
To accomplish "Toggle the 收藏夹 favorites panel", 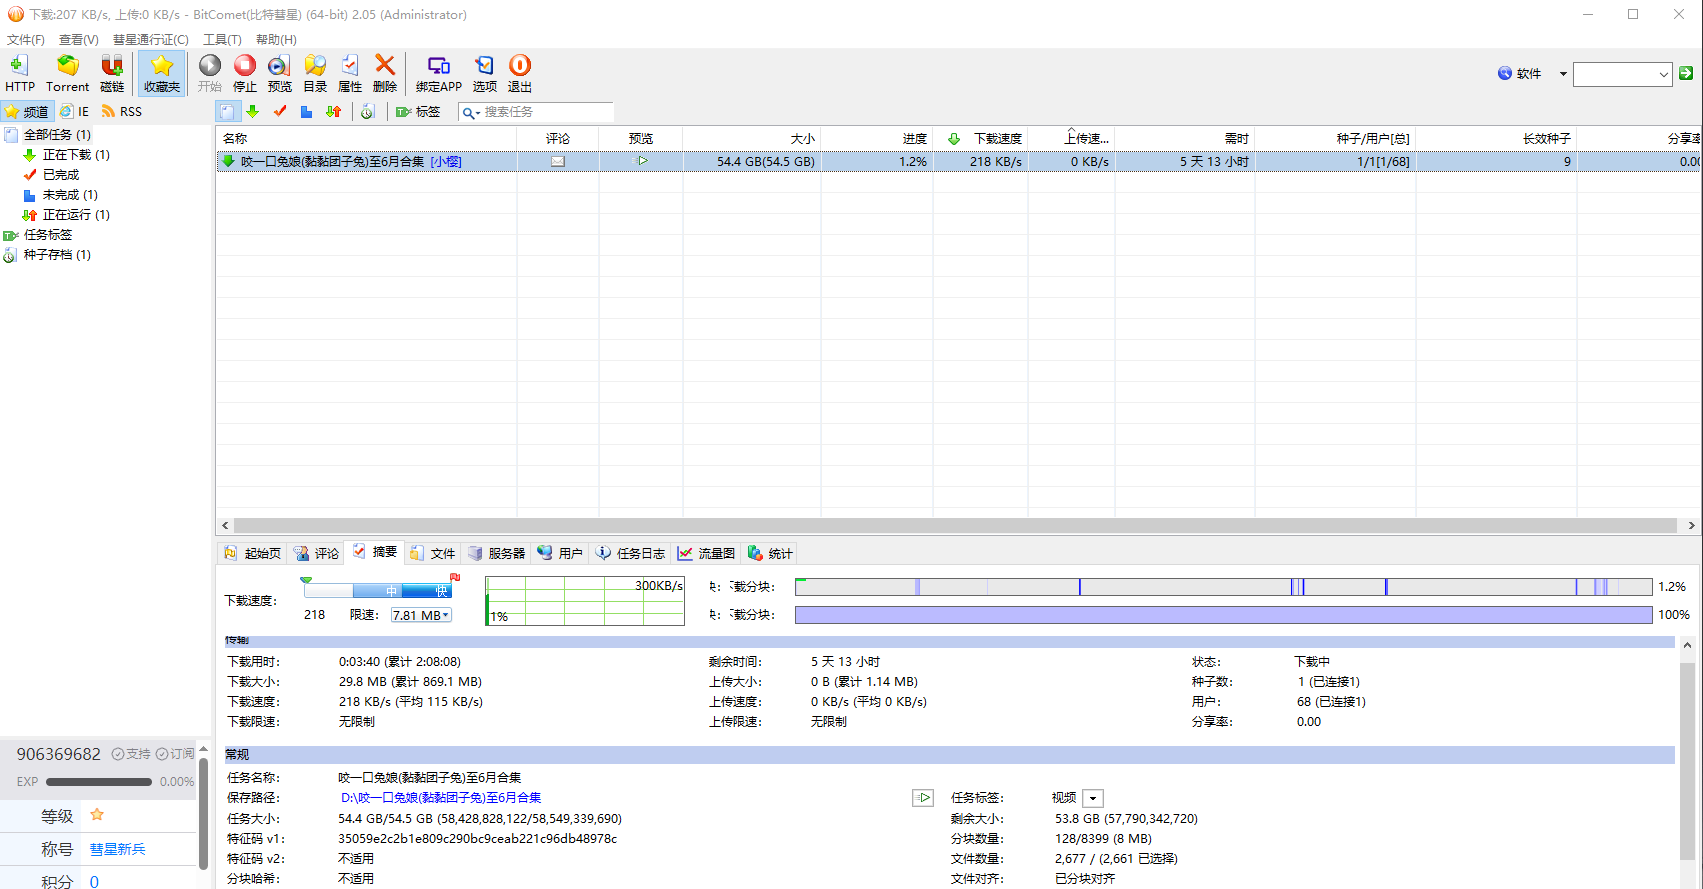I will [161, 73].
